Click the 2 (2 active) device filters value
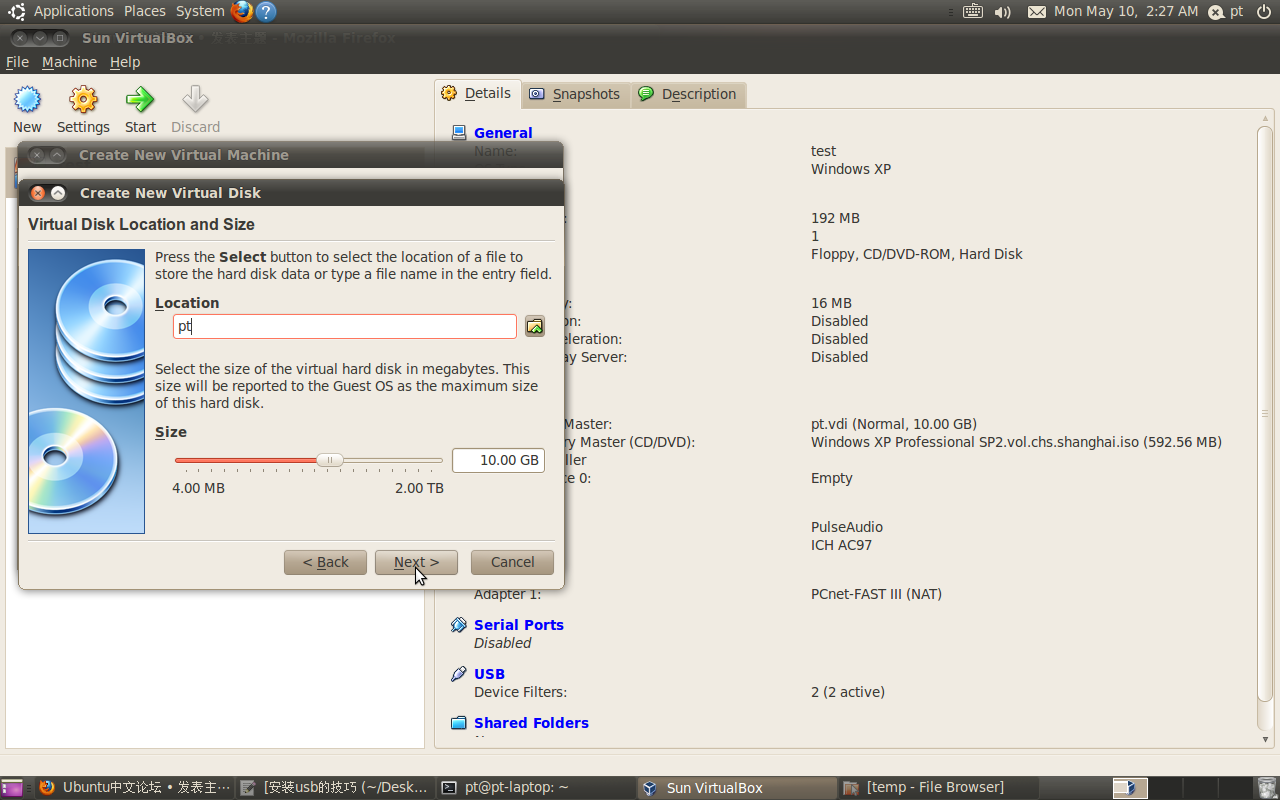 pyautogui.click(x=848, y=692)
